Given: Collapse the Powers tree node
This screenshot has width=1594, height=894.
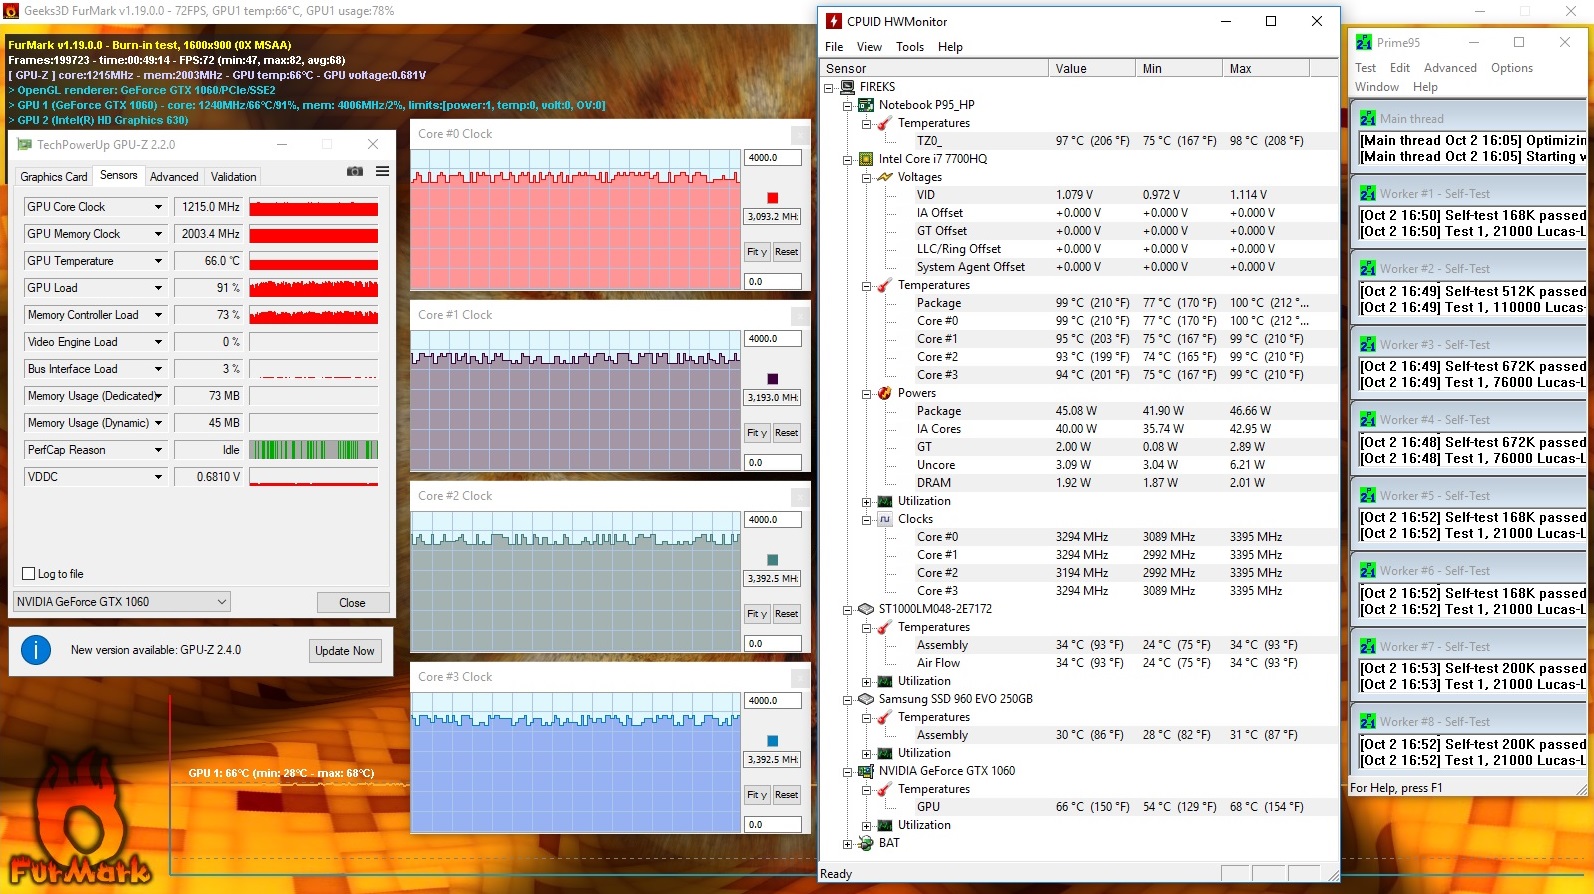Looking at the screenshot, I should [x=867, y=393].
